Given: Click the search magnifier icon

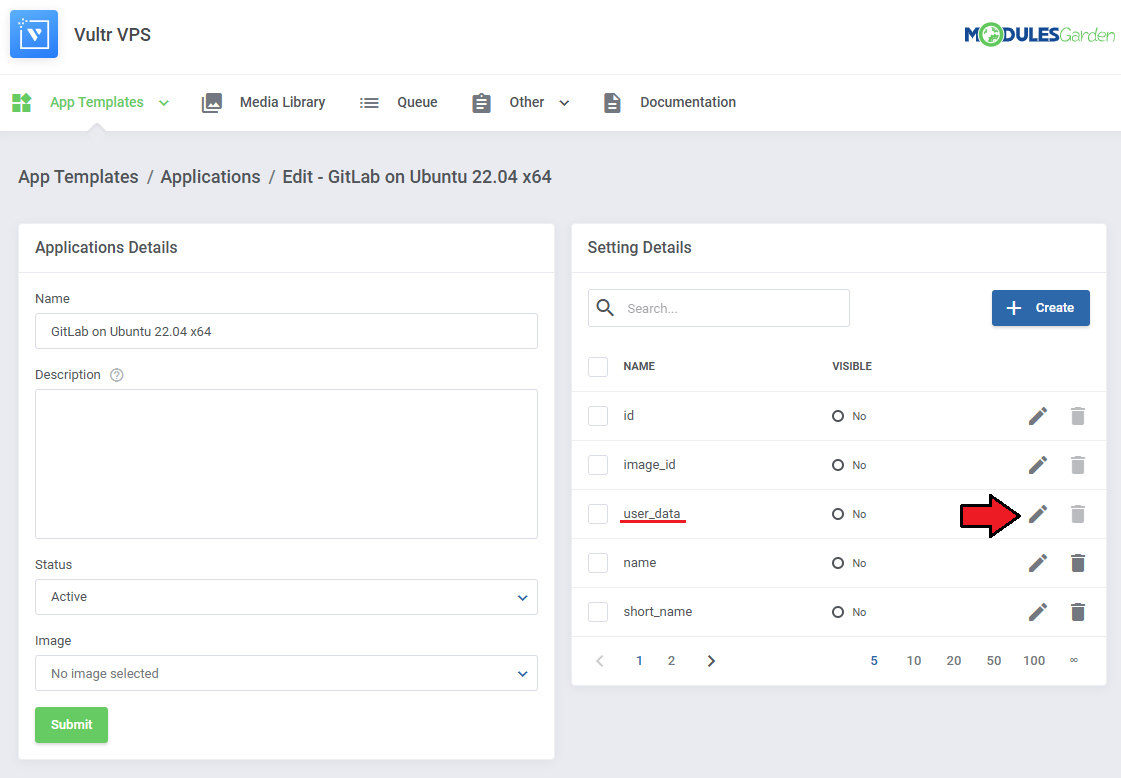Looking at the screenshot, I should tap(606, 307).
